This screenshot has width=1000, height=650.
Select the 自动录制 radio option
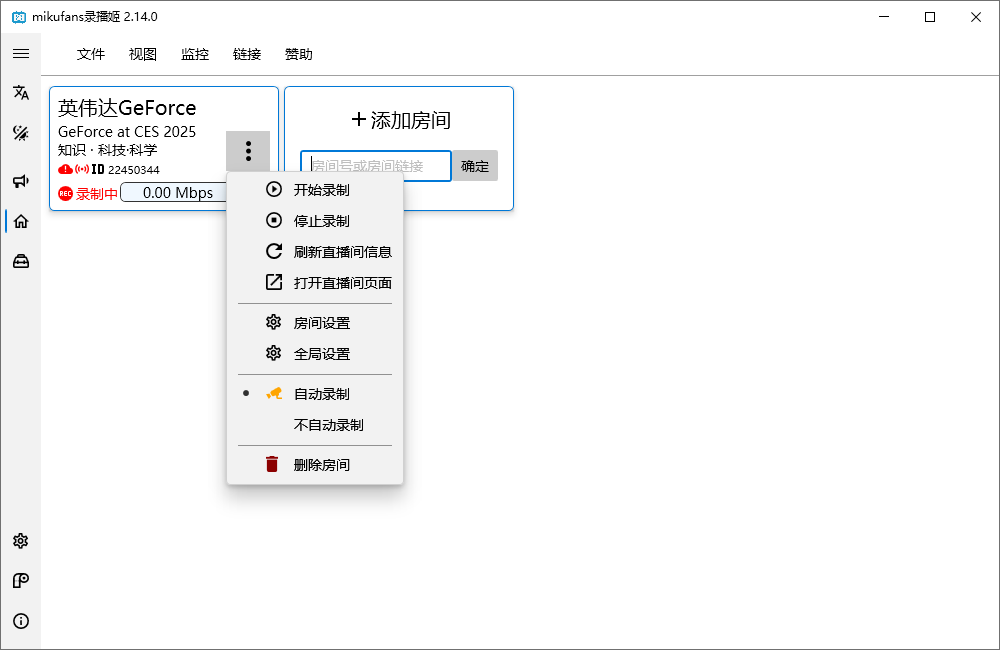[x=315, y=394]
